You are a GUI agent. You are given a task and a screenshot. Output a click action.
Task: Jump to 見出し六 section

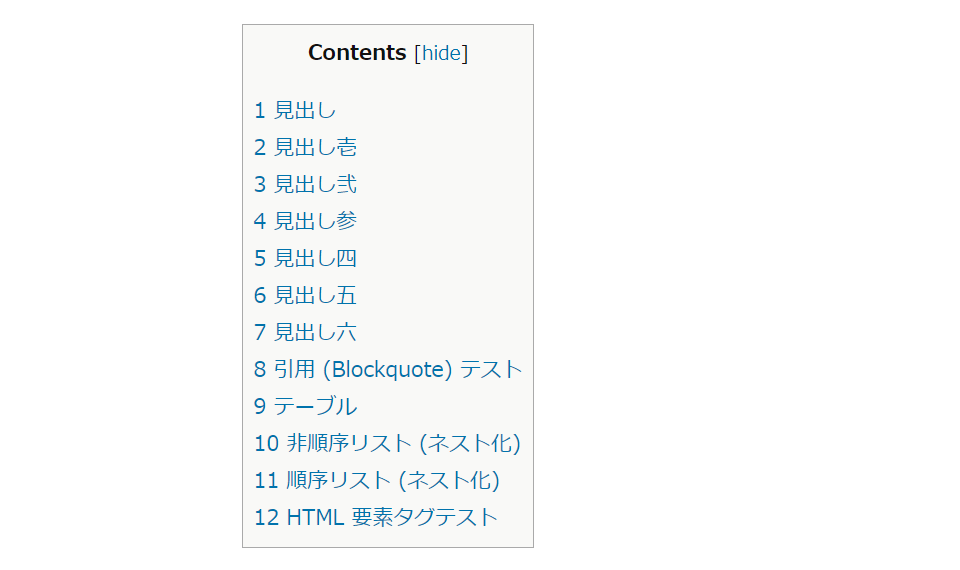315,332
